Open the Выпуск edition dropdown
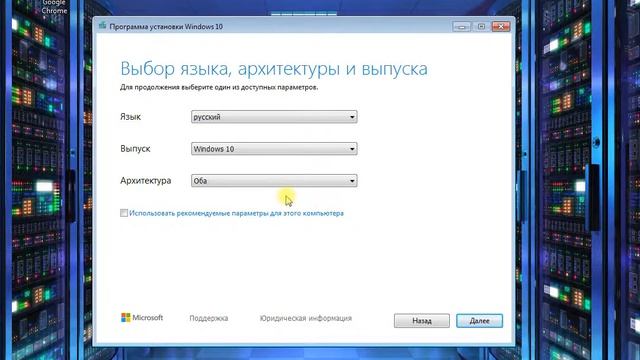Image resolution: width=640 pixels, height=360 pixels. point(274,149)
